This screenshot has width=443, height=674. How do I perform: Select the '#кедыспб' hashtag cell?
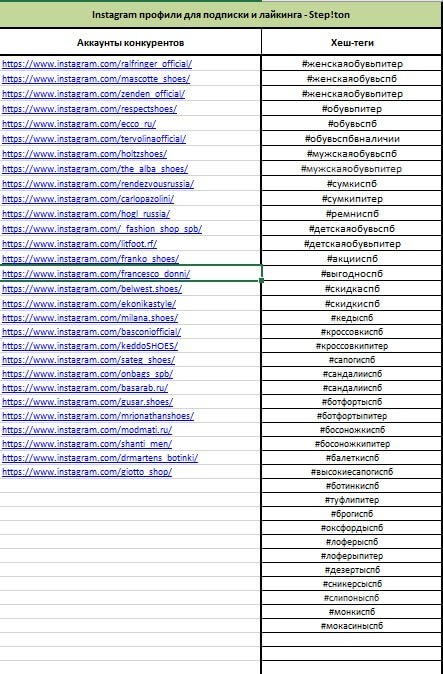click(x=352, y=318)
